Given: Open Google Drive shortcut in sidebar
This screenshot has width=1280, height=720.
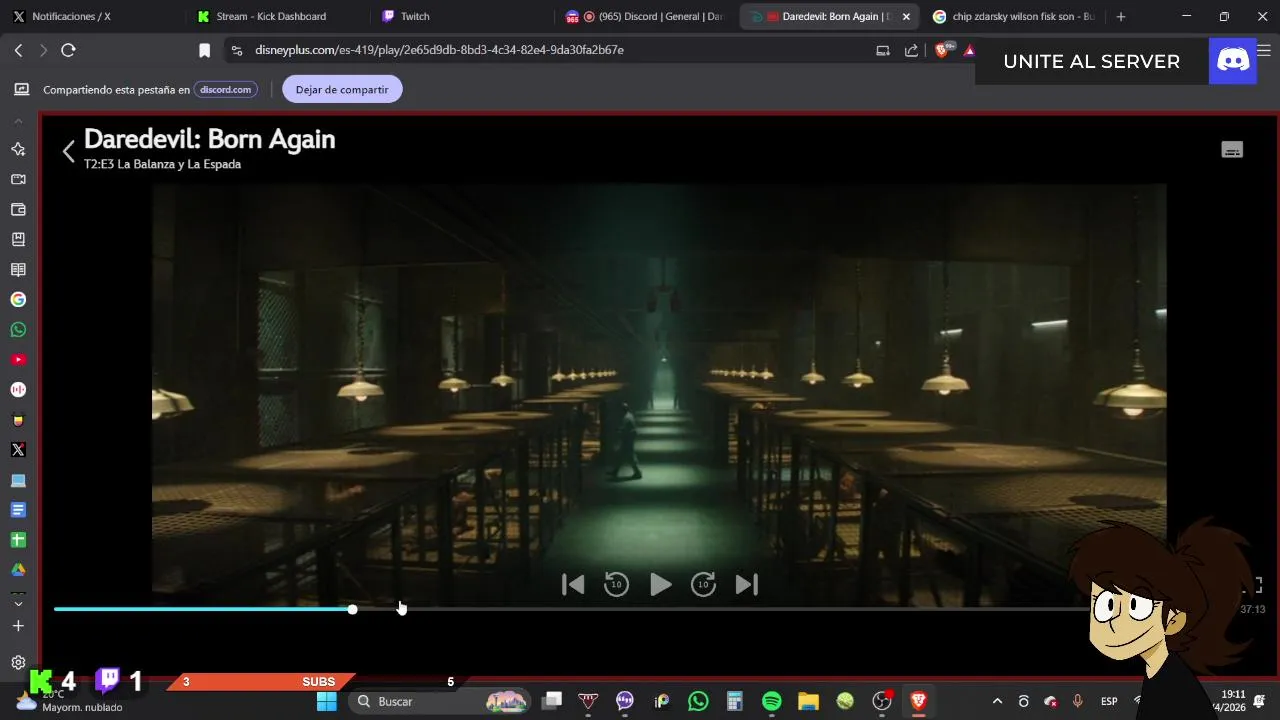Looking at the screenshot, I should tap(18, 569).
